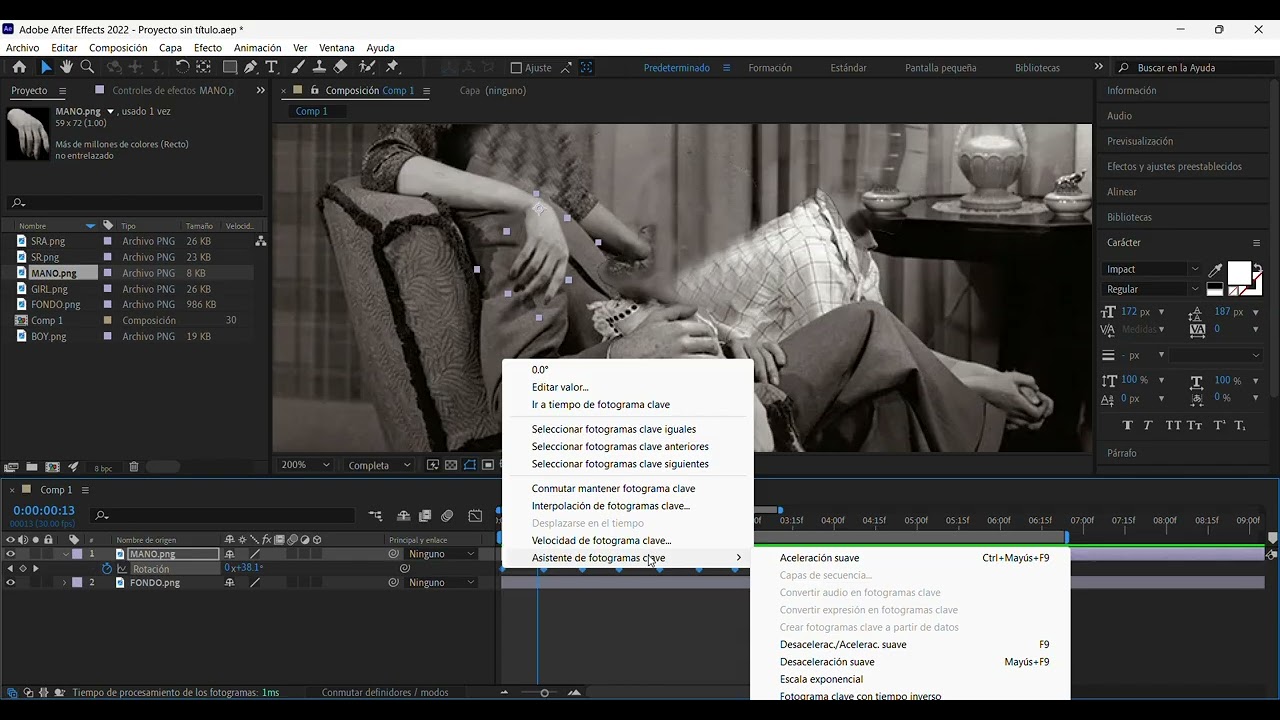Click Conmutar definidores / modos button
This screenshot has width=1280, height=720.
point(385,692)
